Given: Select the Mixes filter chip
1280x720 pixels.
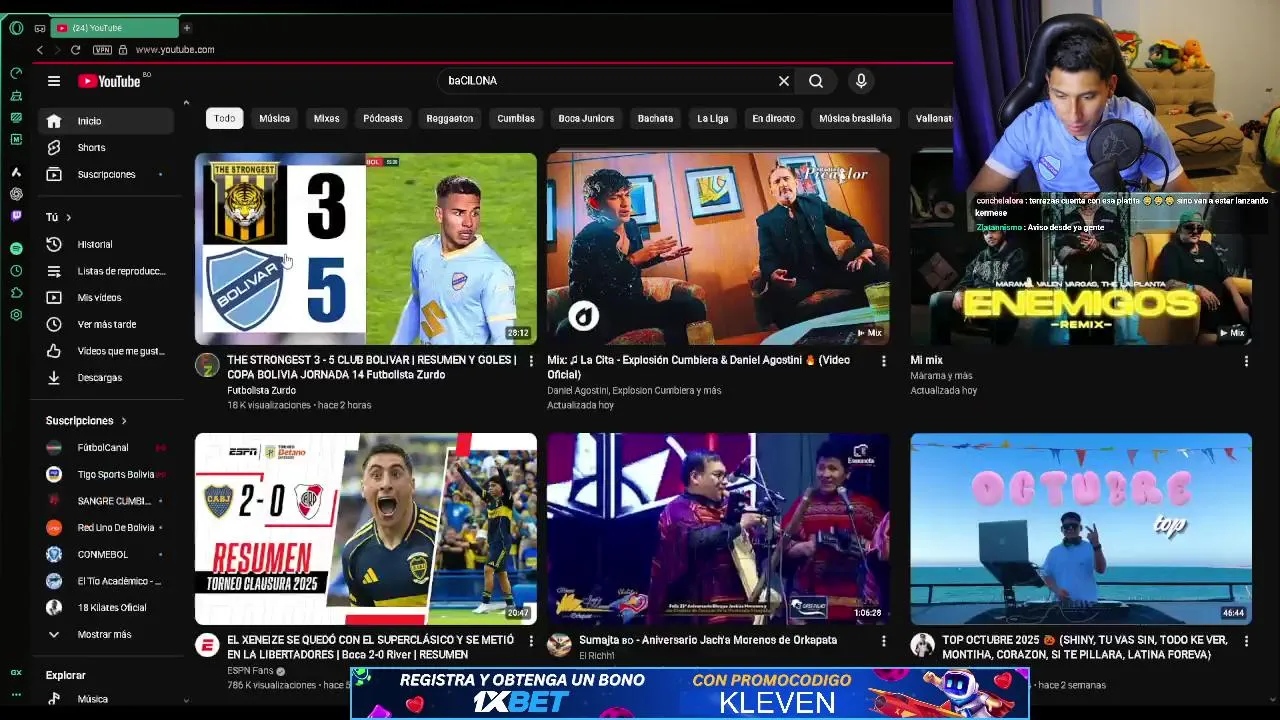Looking at the screenshot, I should tap(327, 118).
